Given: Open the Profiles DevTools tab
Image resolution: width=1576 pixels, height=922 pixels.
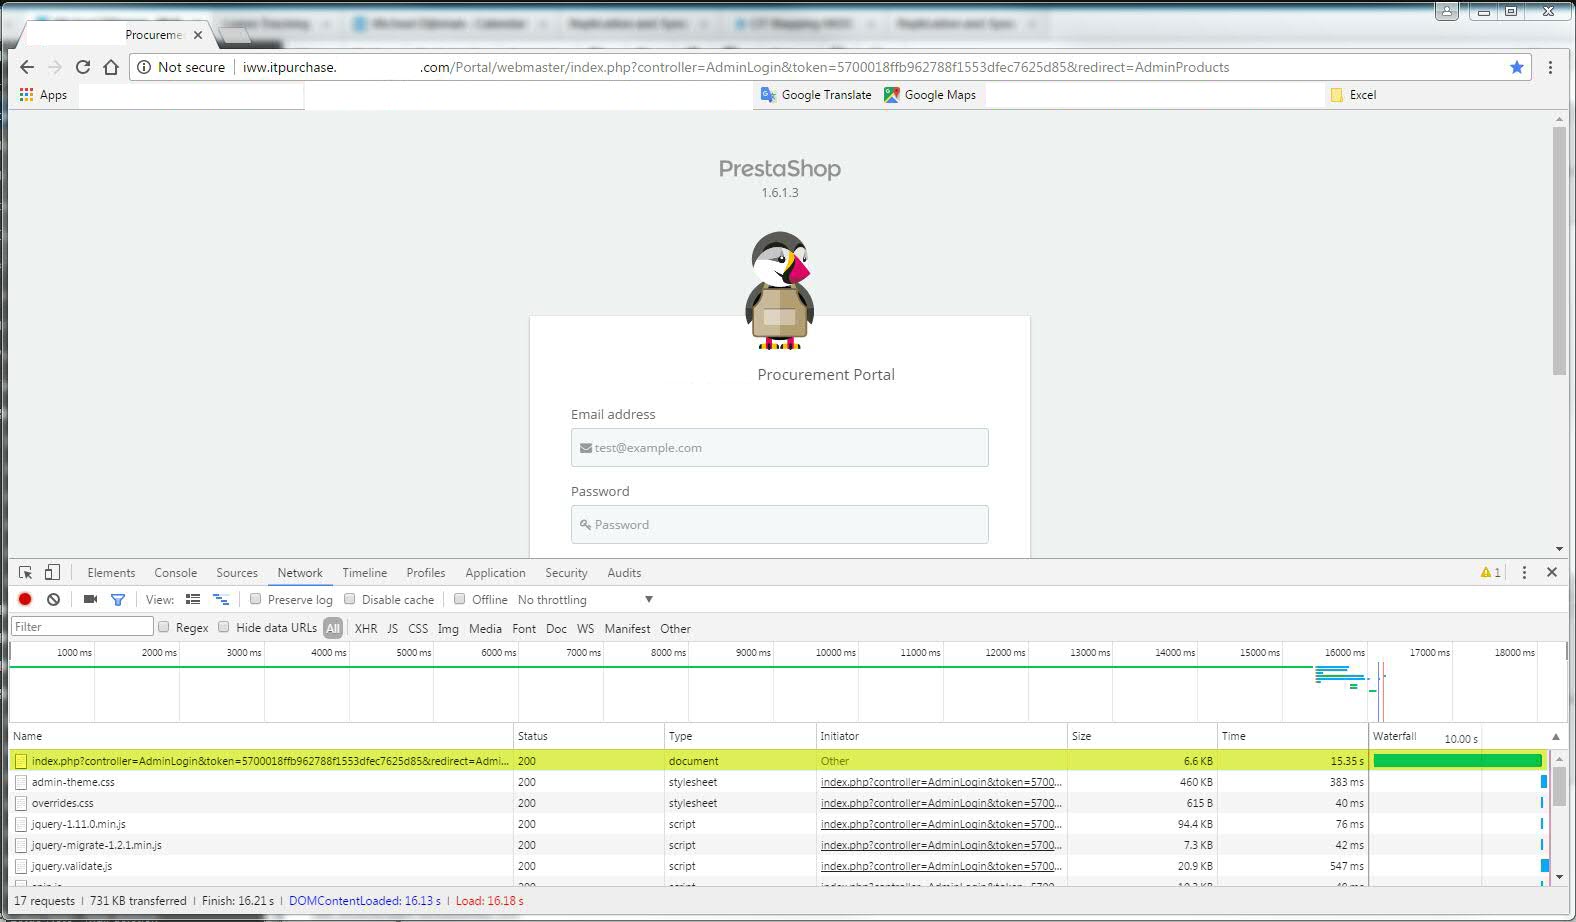Looking at the screenshot, I should (x=425, y=573).
